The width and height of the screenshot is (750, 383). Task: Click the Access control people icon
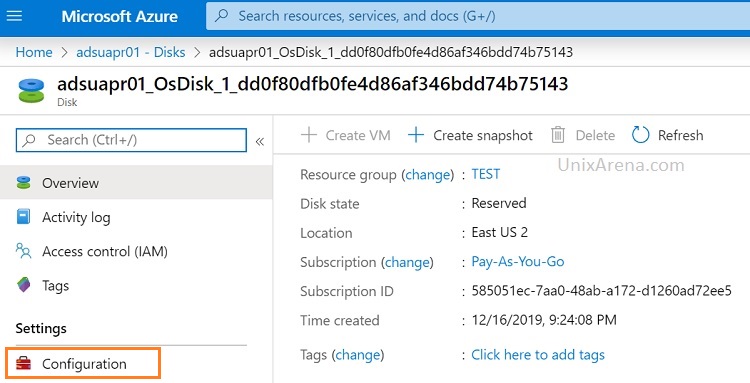[23, 251]
